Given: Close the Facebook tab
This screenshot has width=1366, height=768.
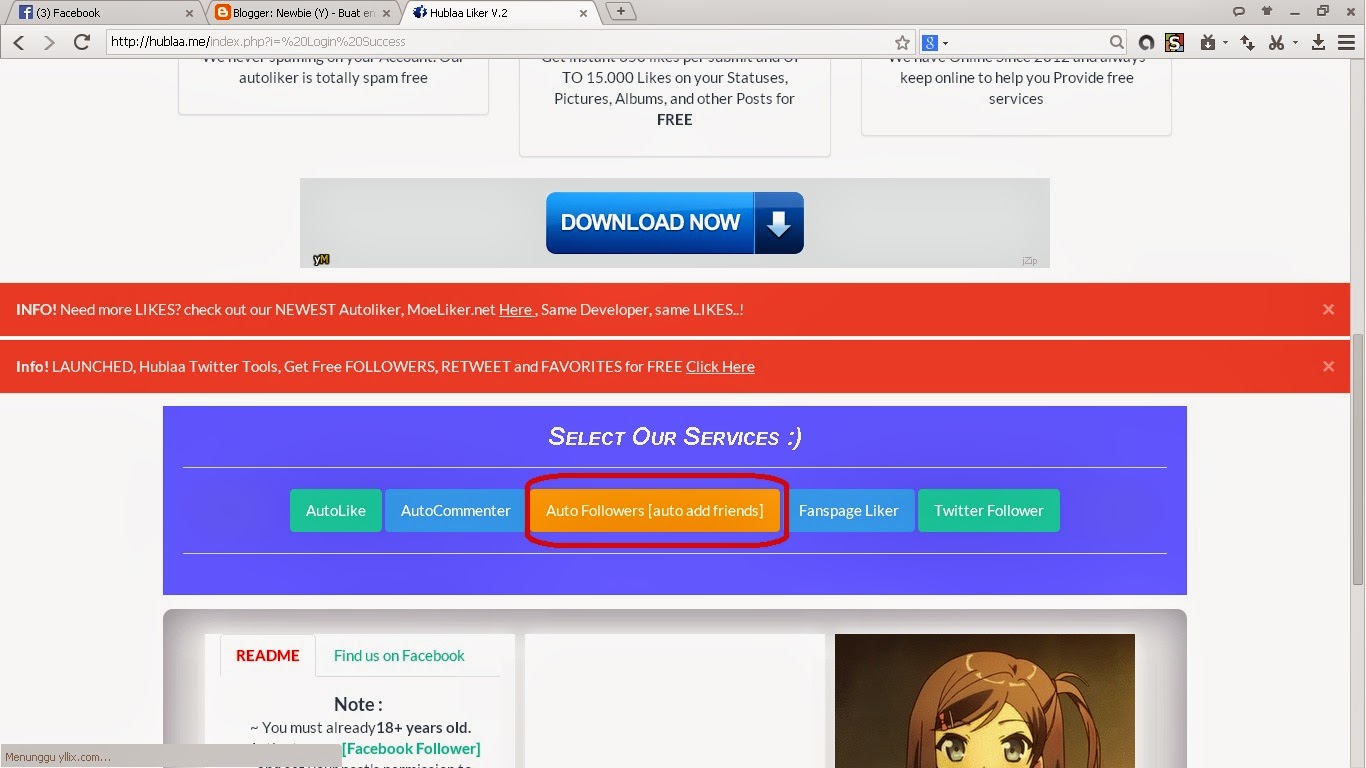Looking at the screenshot, I should pyautogui.click(x=190, y=13).
